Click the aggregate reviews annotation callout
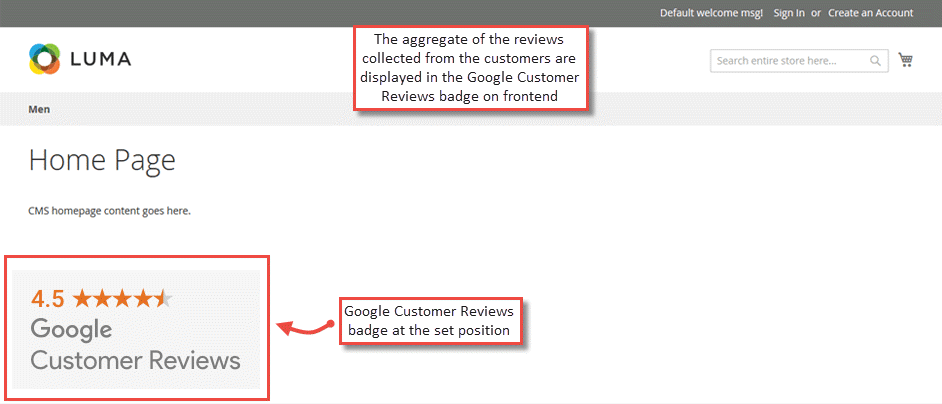942x404 pixels. 470,68
